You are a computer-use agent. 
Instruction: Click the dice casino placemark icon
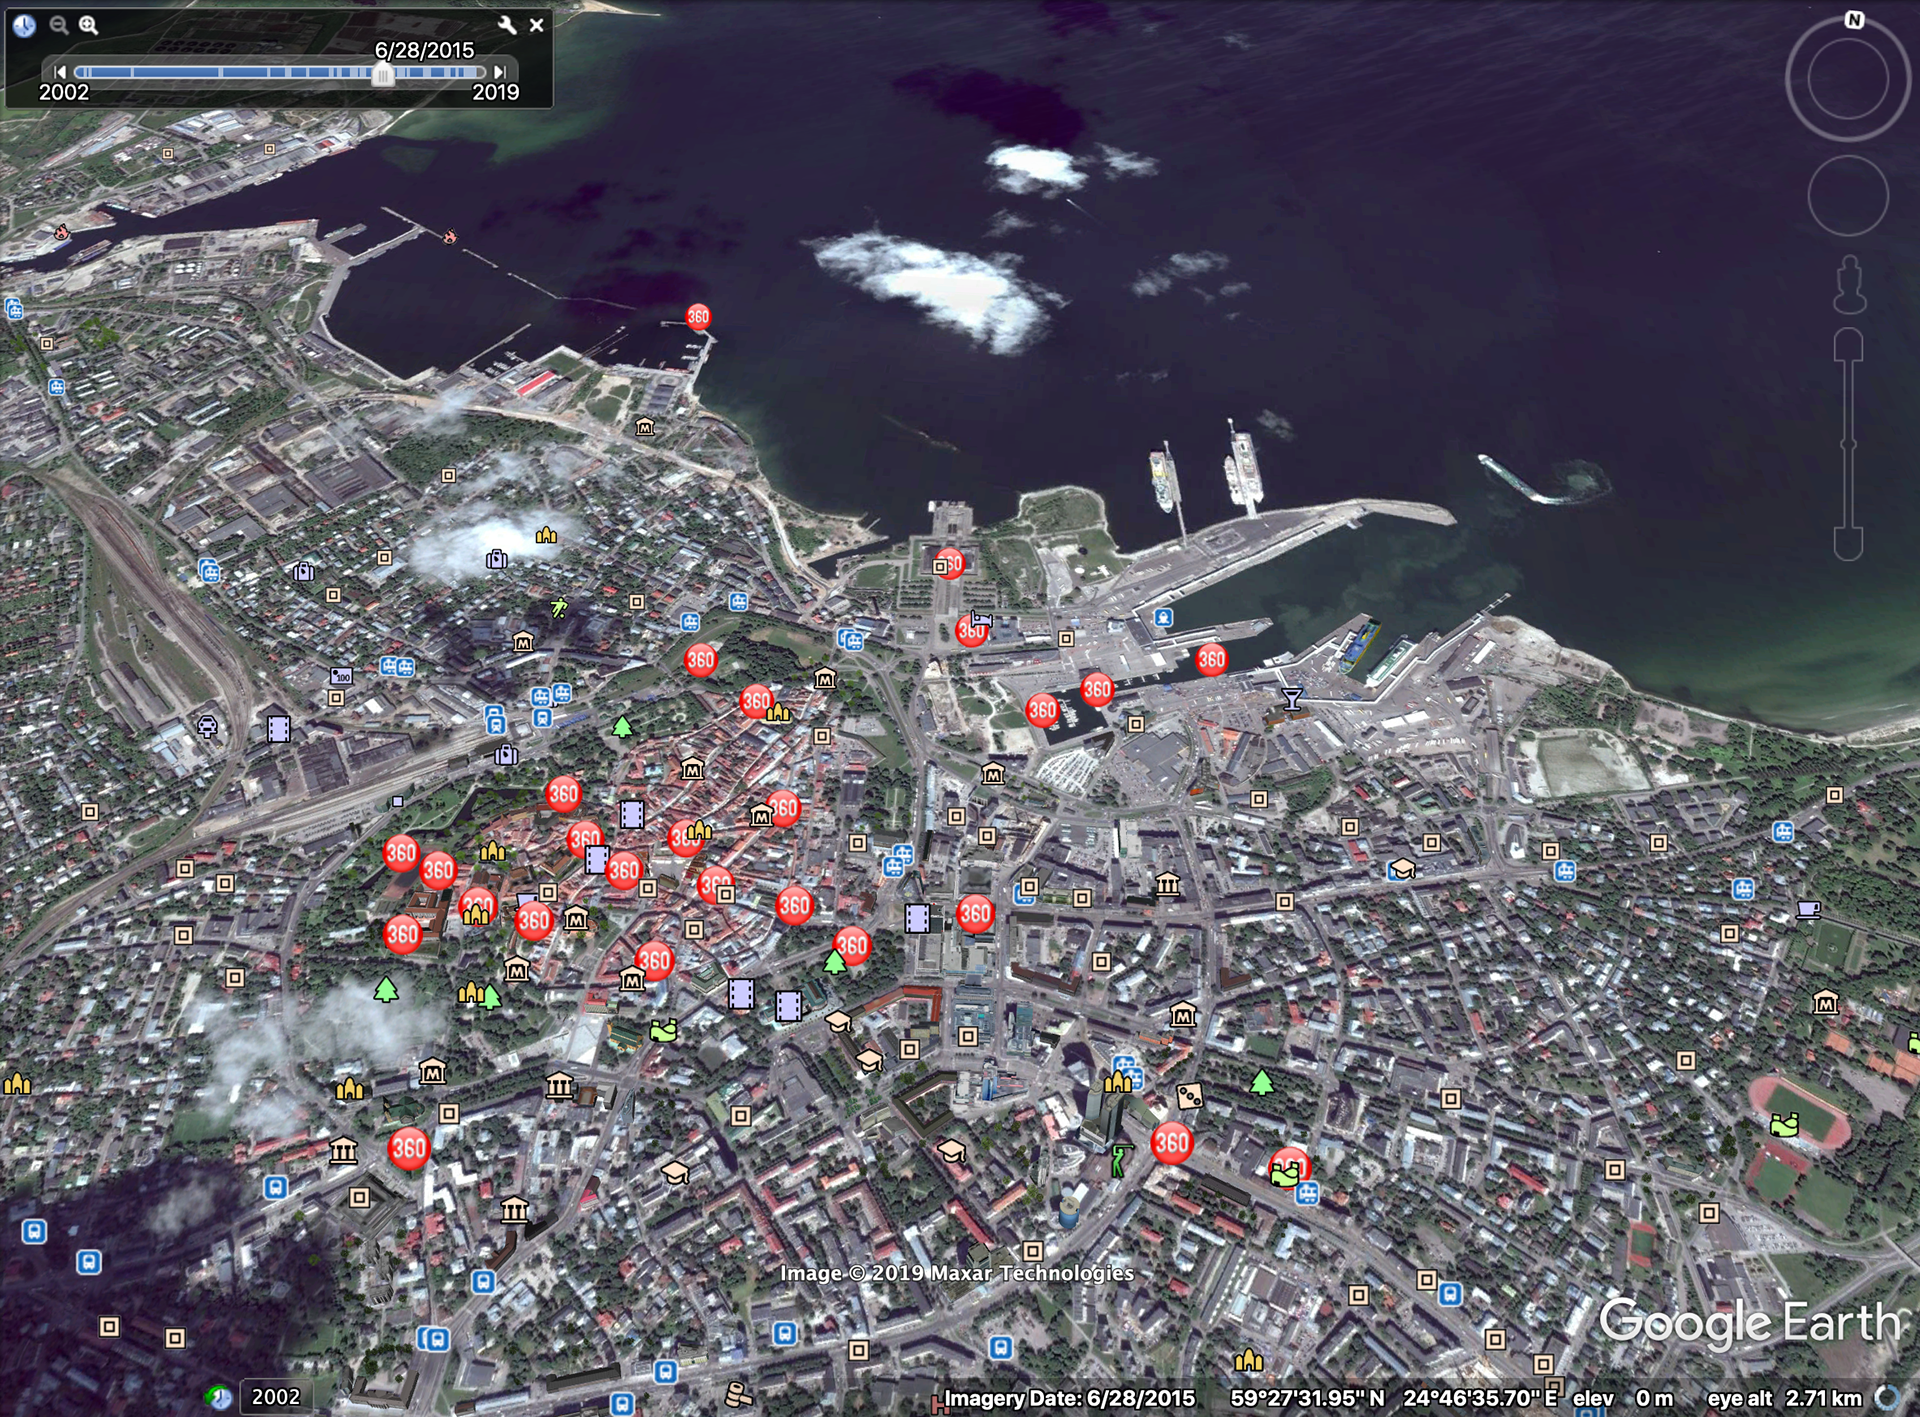[1189, 1096]
